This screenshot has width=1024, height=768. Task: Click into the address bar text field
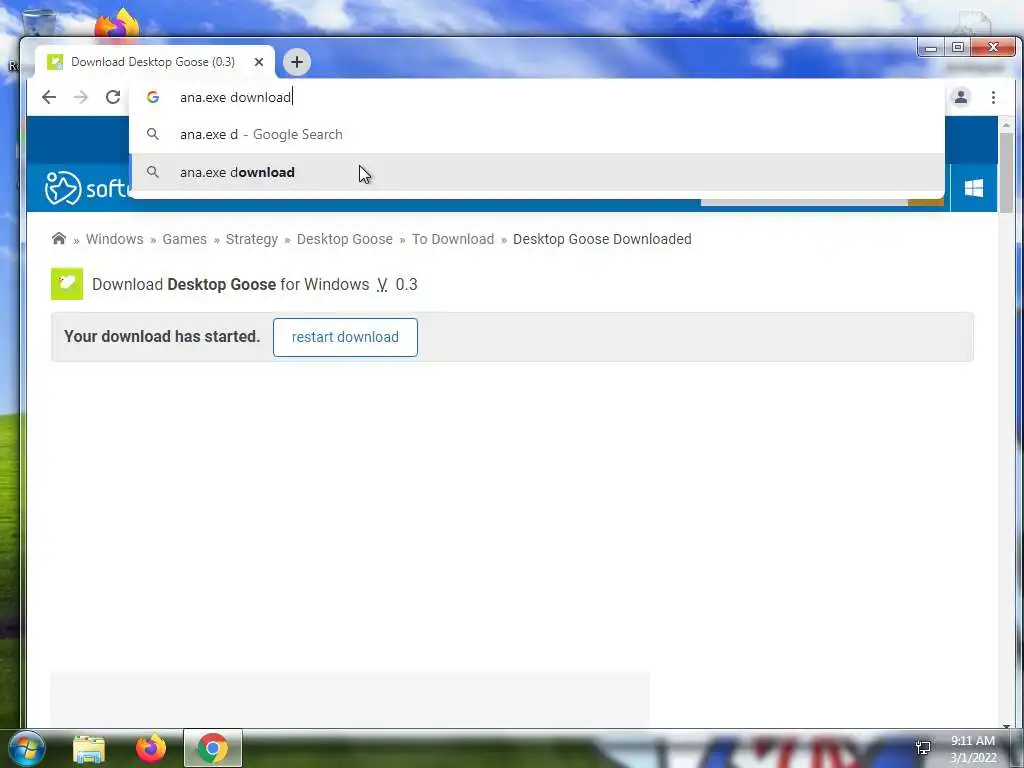(x=536, y=97)
